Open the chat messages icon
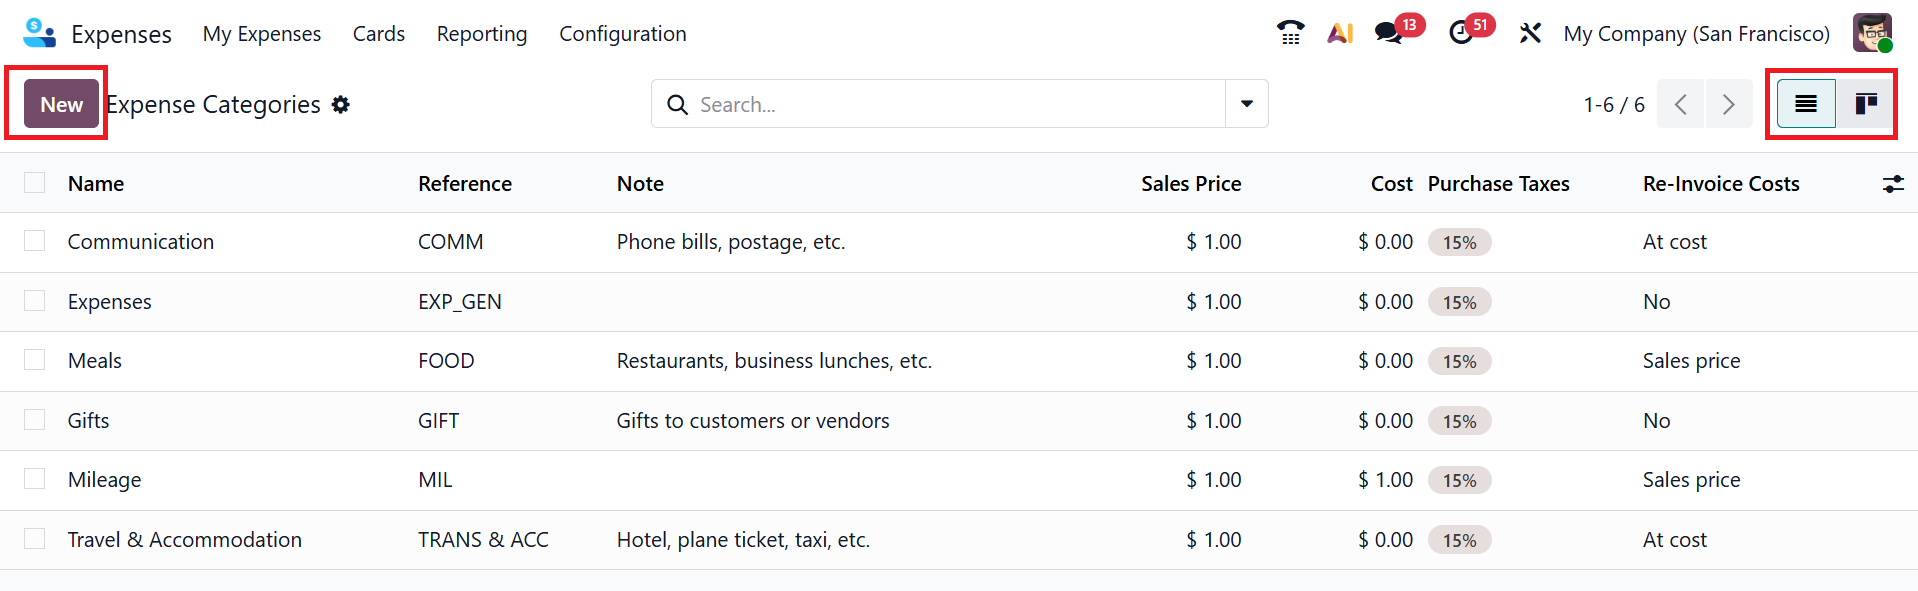The height and width of the screenshot is (591, 1918). [1389, 33]
